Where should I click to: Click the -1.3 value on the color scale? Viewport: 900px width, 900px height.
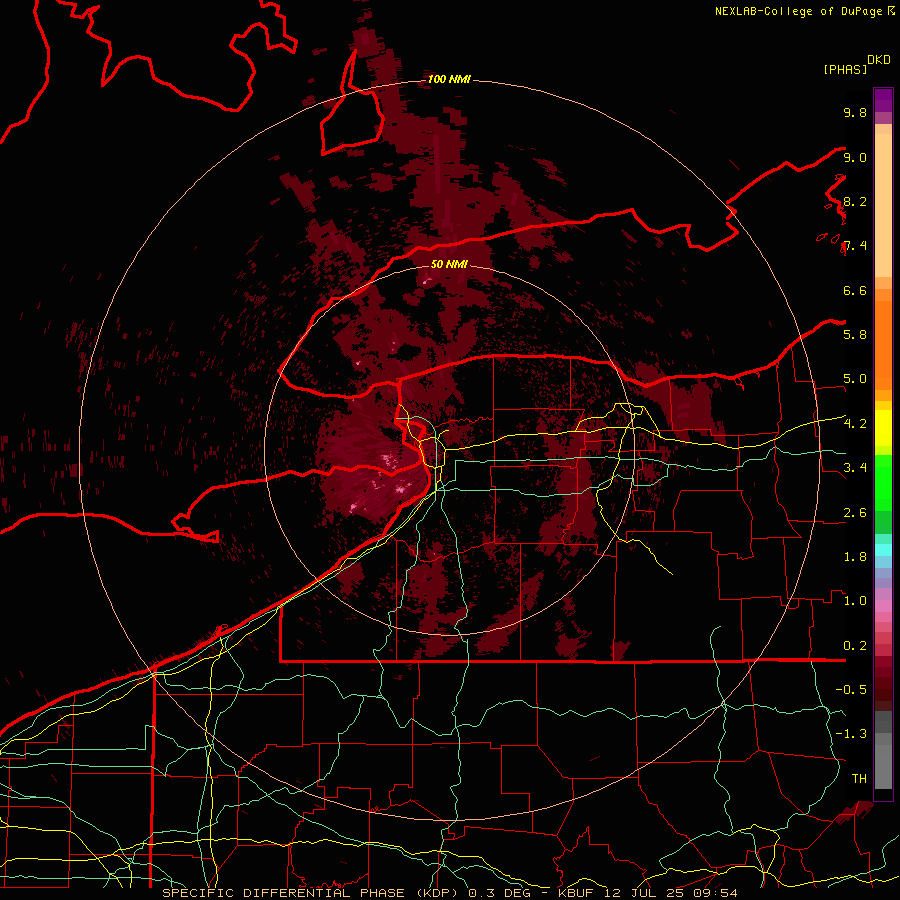click(851, 734)
